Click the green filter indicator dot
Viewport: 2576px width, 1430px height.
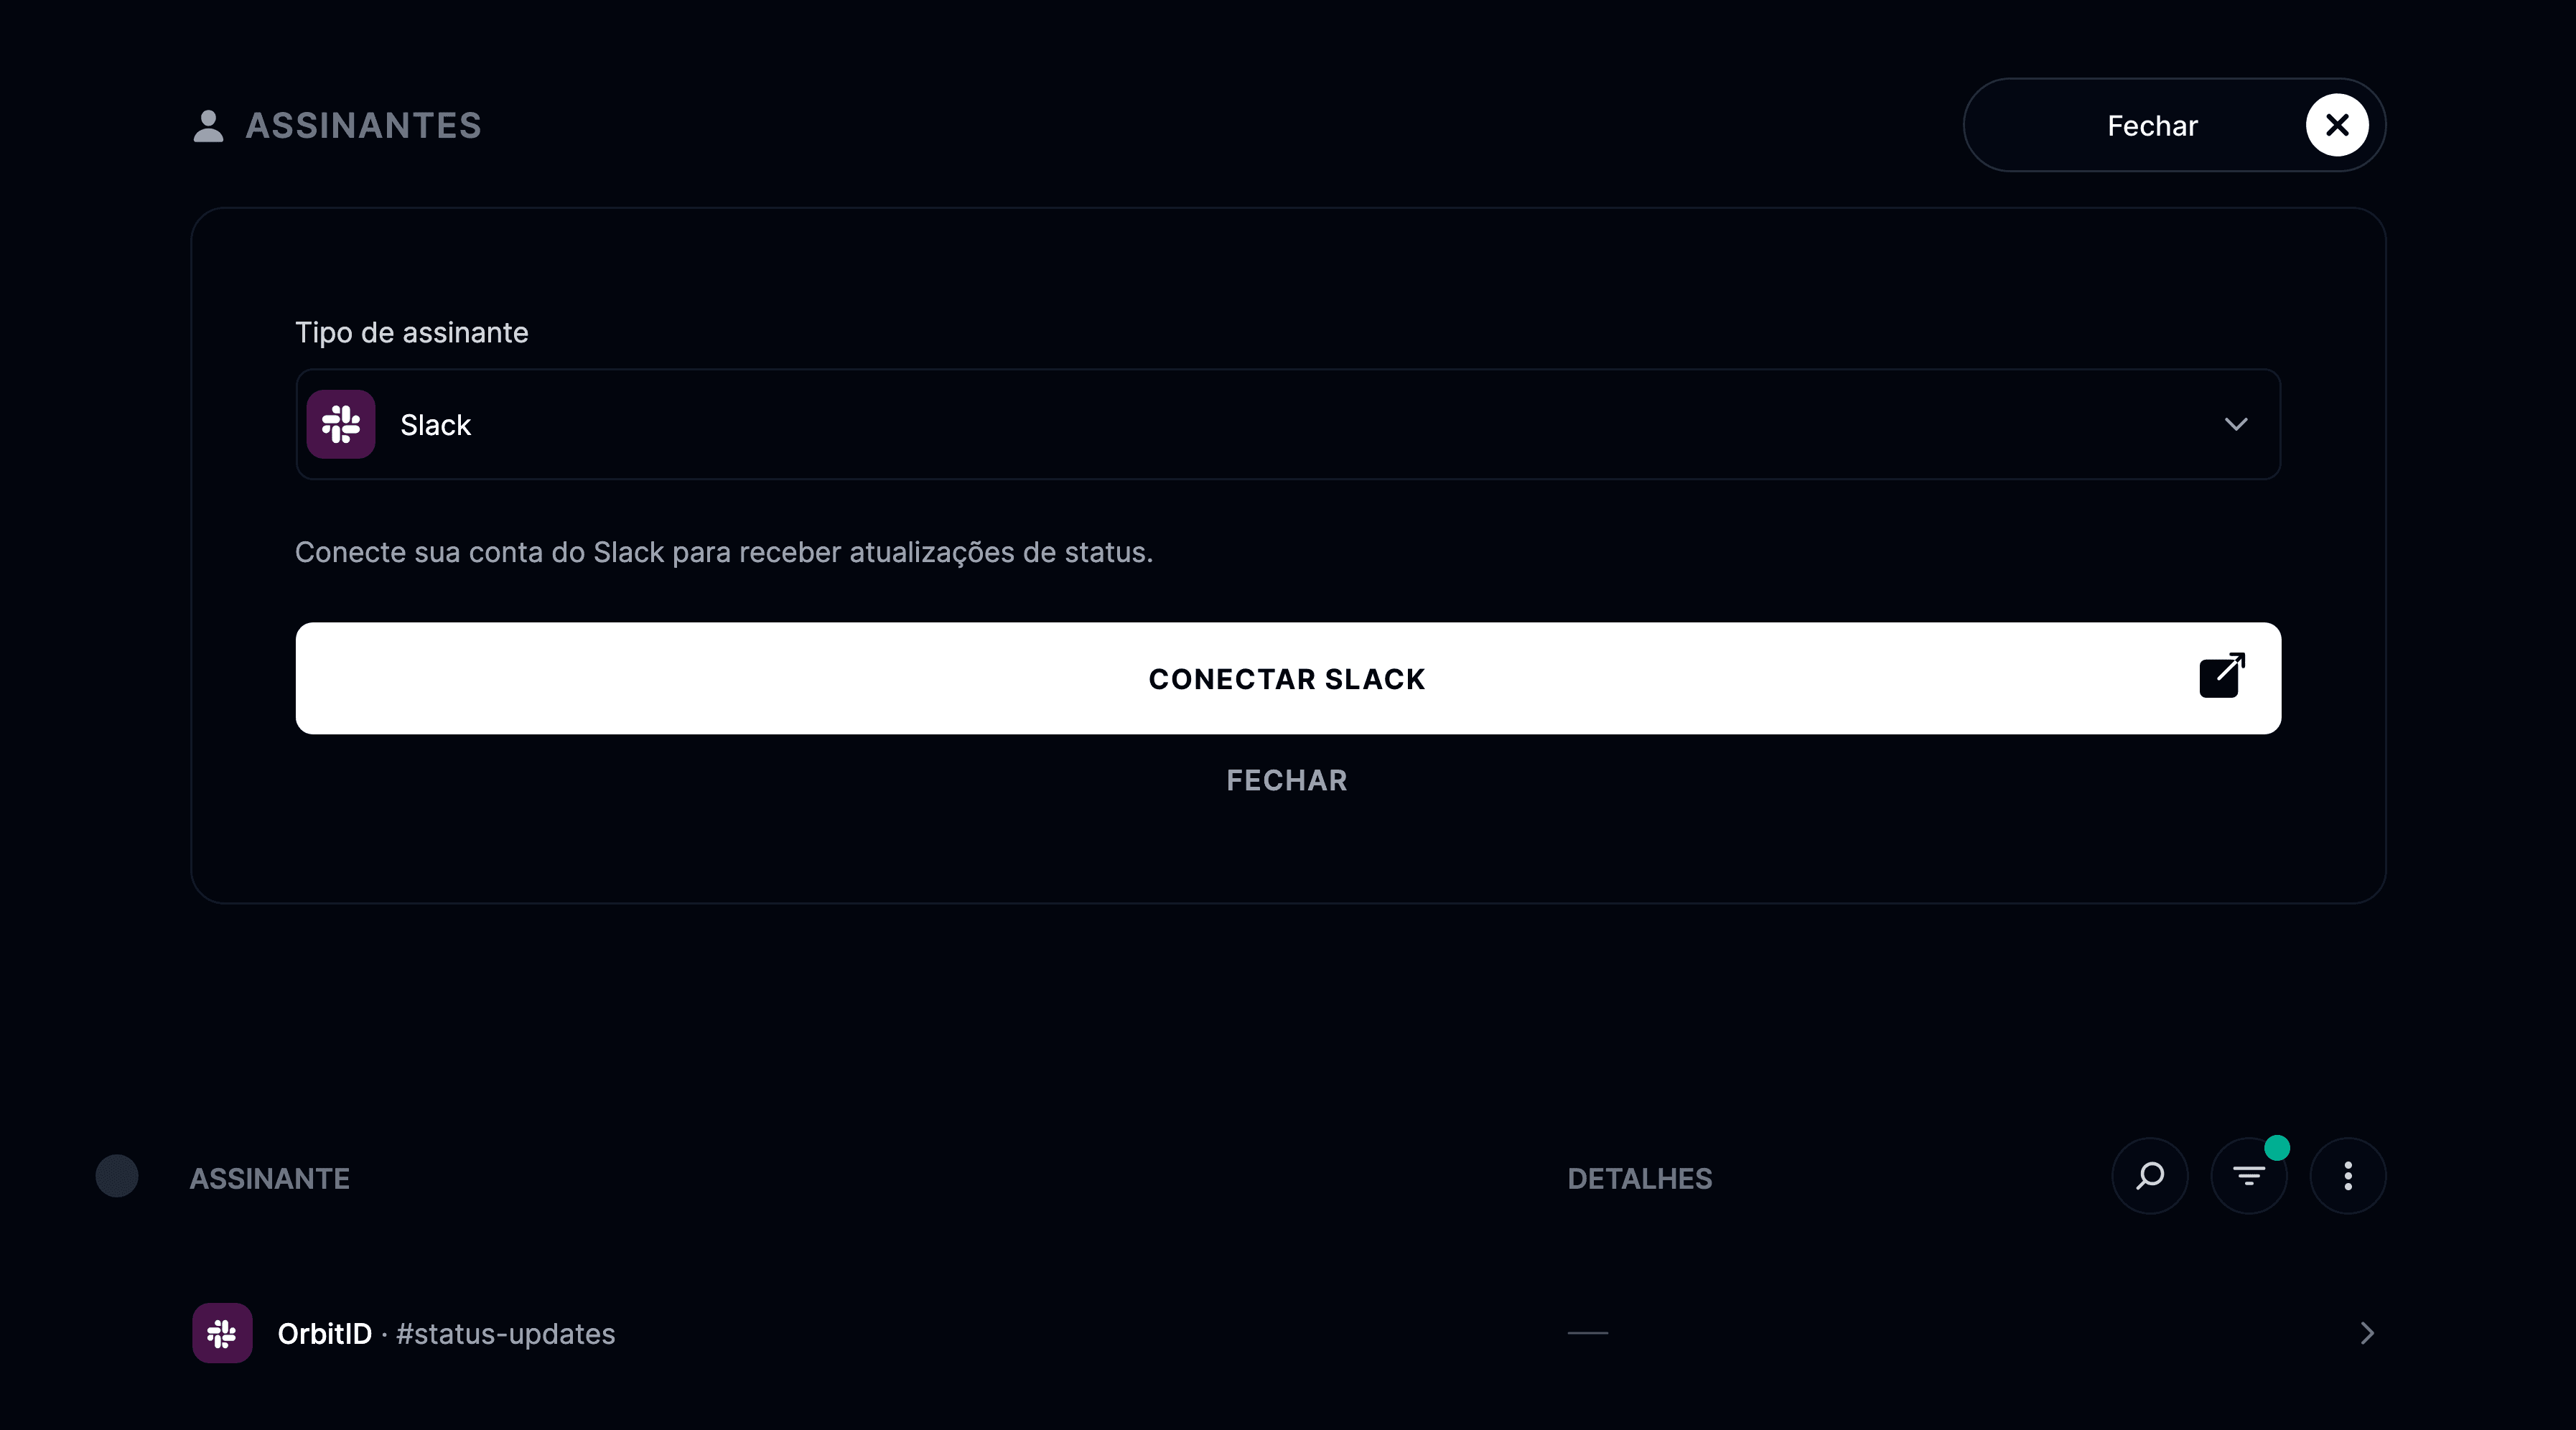pyautogui.click(x=2277, y=1148)
